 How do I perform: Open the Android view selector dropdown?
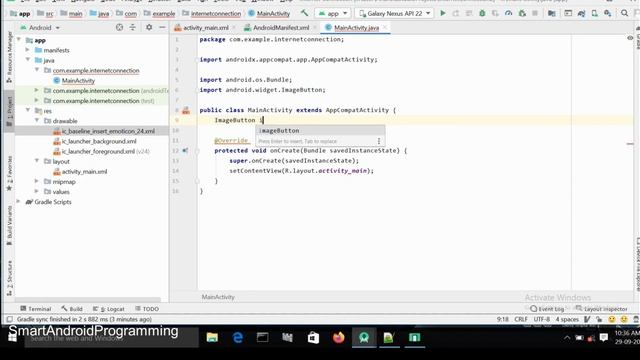(40, 28)
